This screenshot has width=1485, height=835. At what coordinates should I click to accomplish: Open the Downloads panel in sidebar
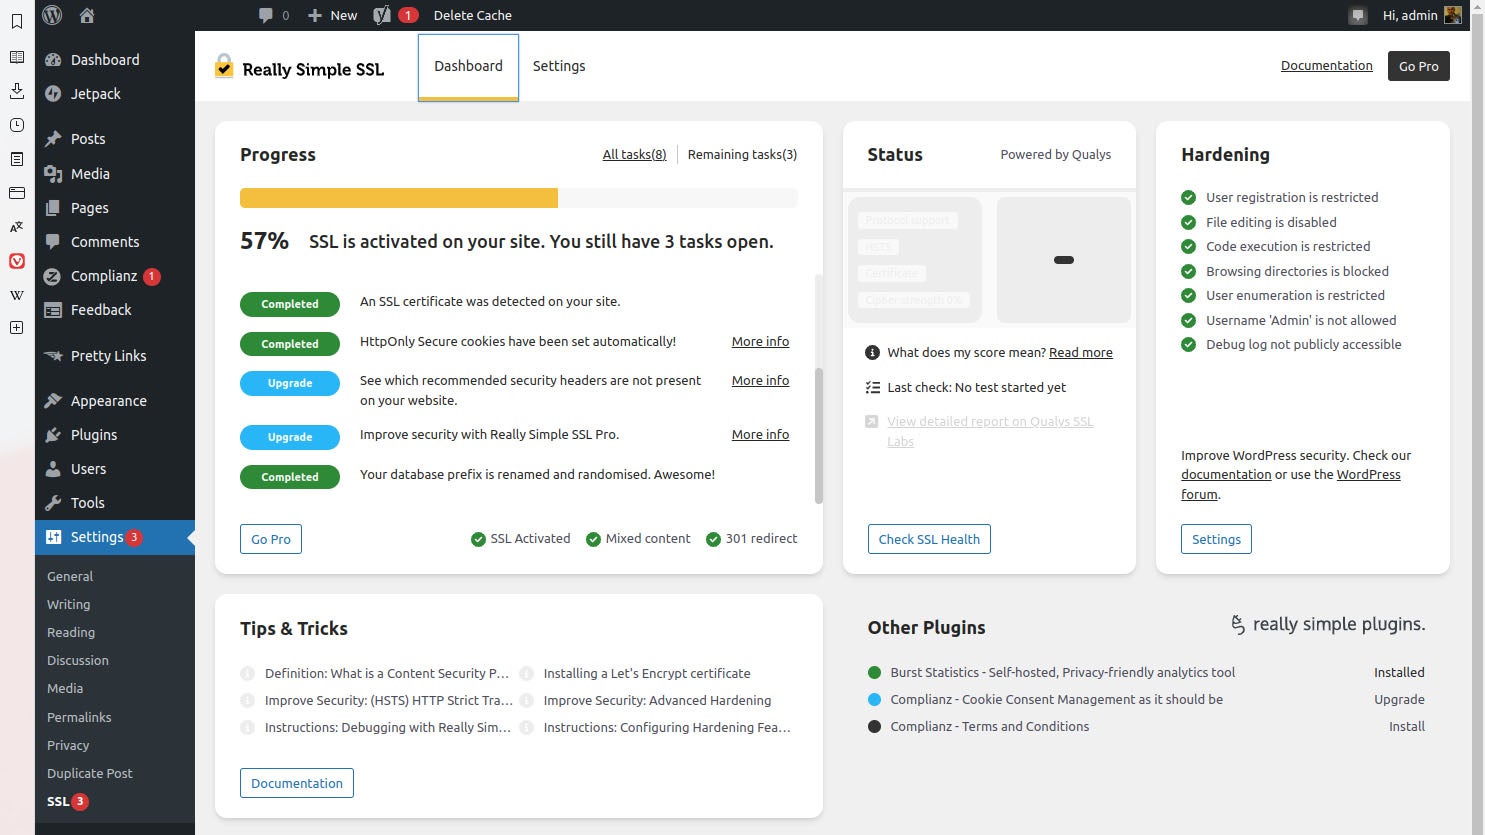[16, 91]
